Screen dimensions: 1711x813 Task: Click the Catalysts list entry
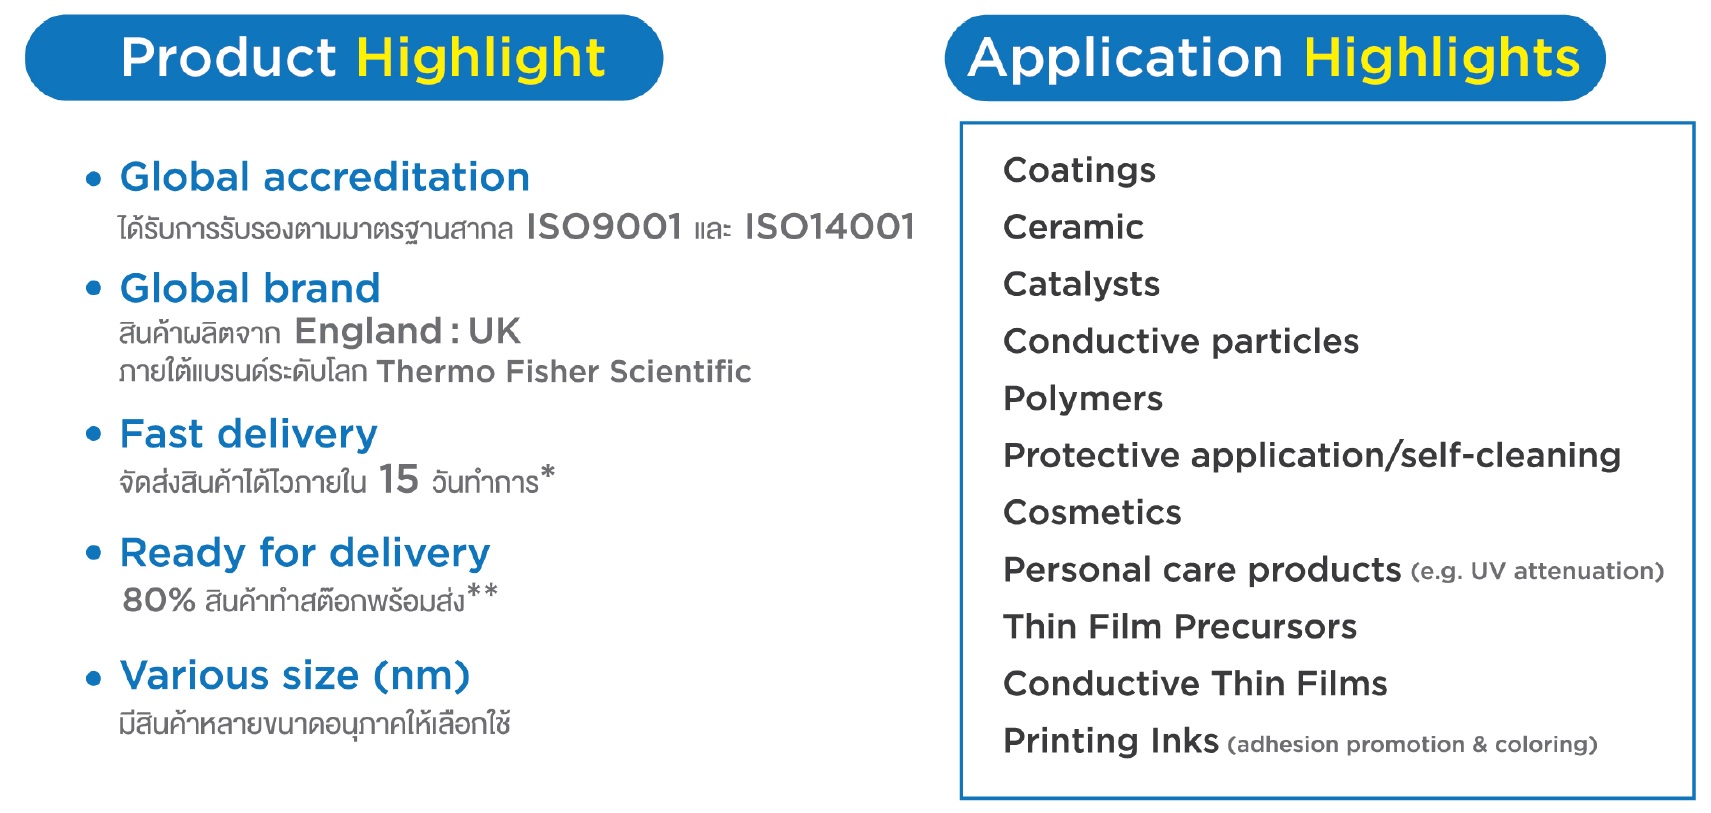tap(1081, 284)
